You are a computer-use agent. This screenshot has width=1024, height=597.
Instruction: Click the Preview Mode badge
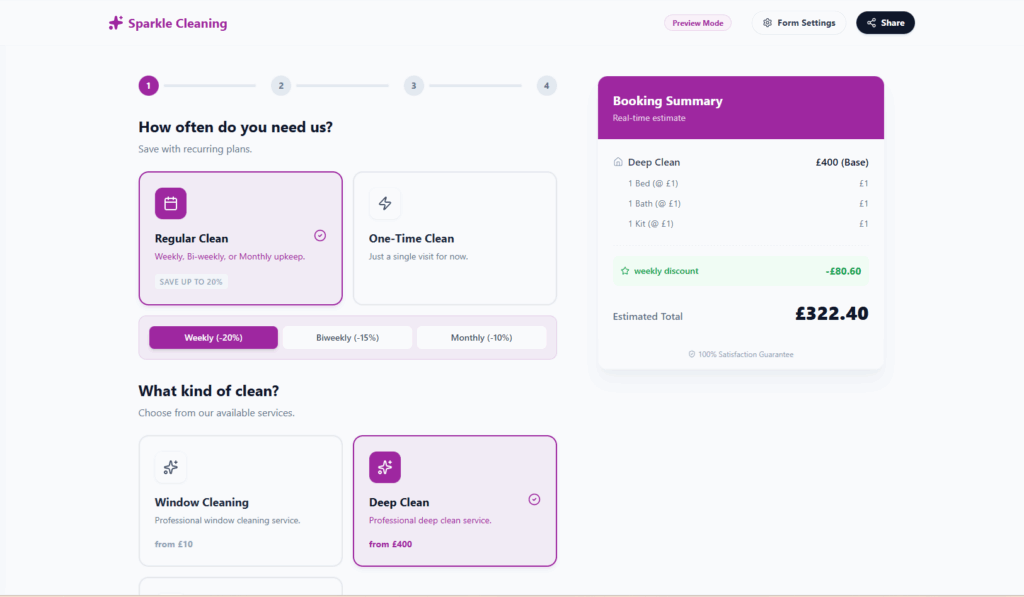click(698, 23)
